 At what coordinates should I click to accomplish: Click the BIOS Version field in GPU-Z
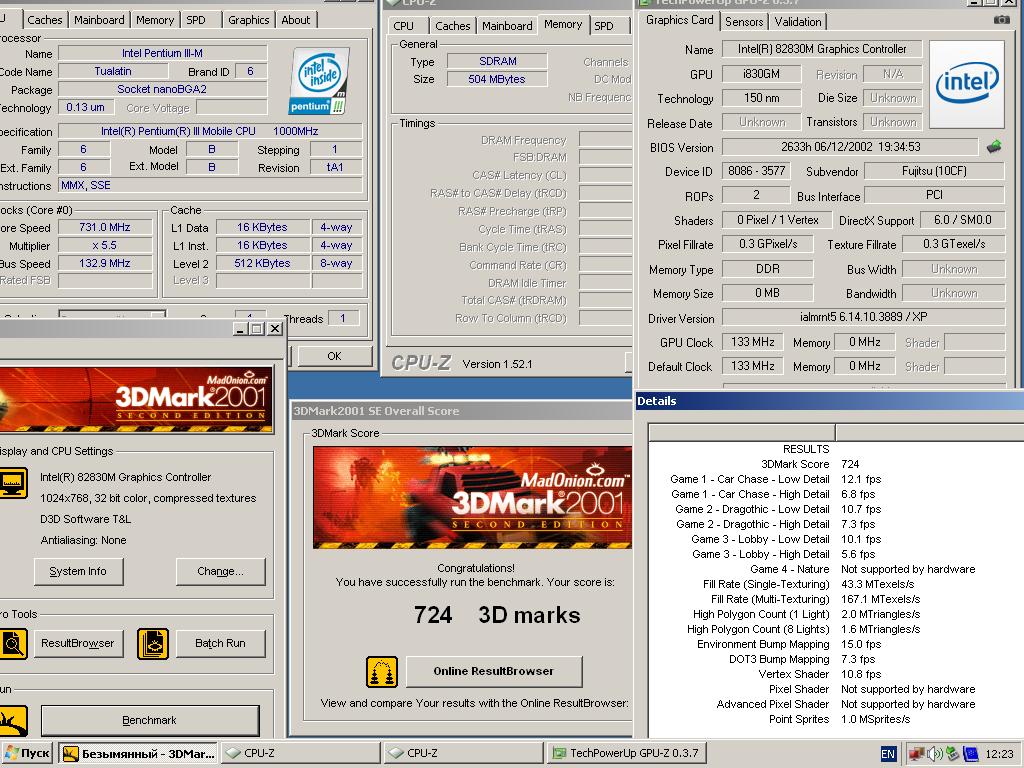[850, 147]
